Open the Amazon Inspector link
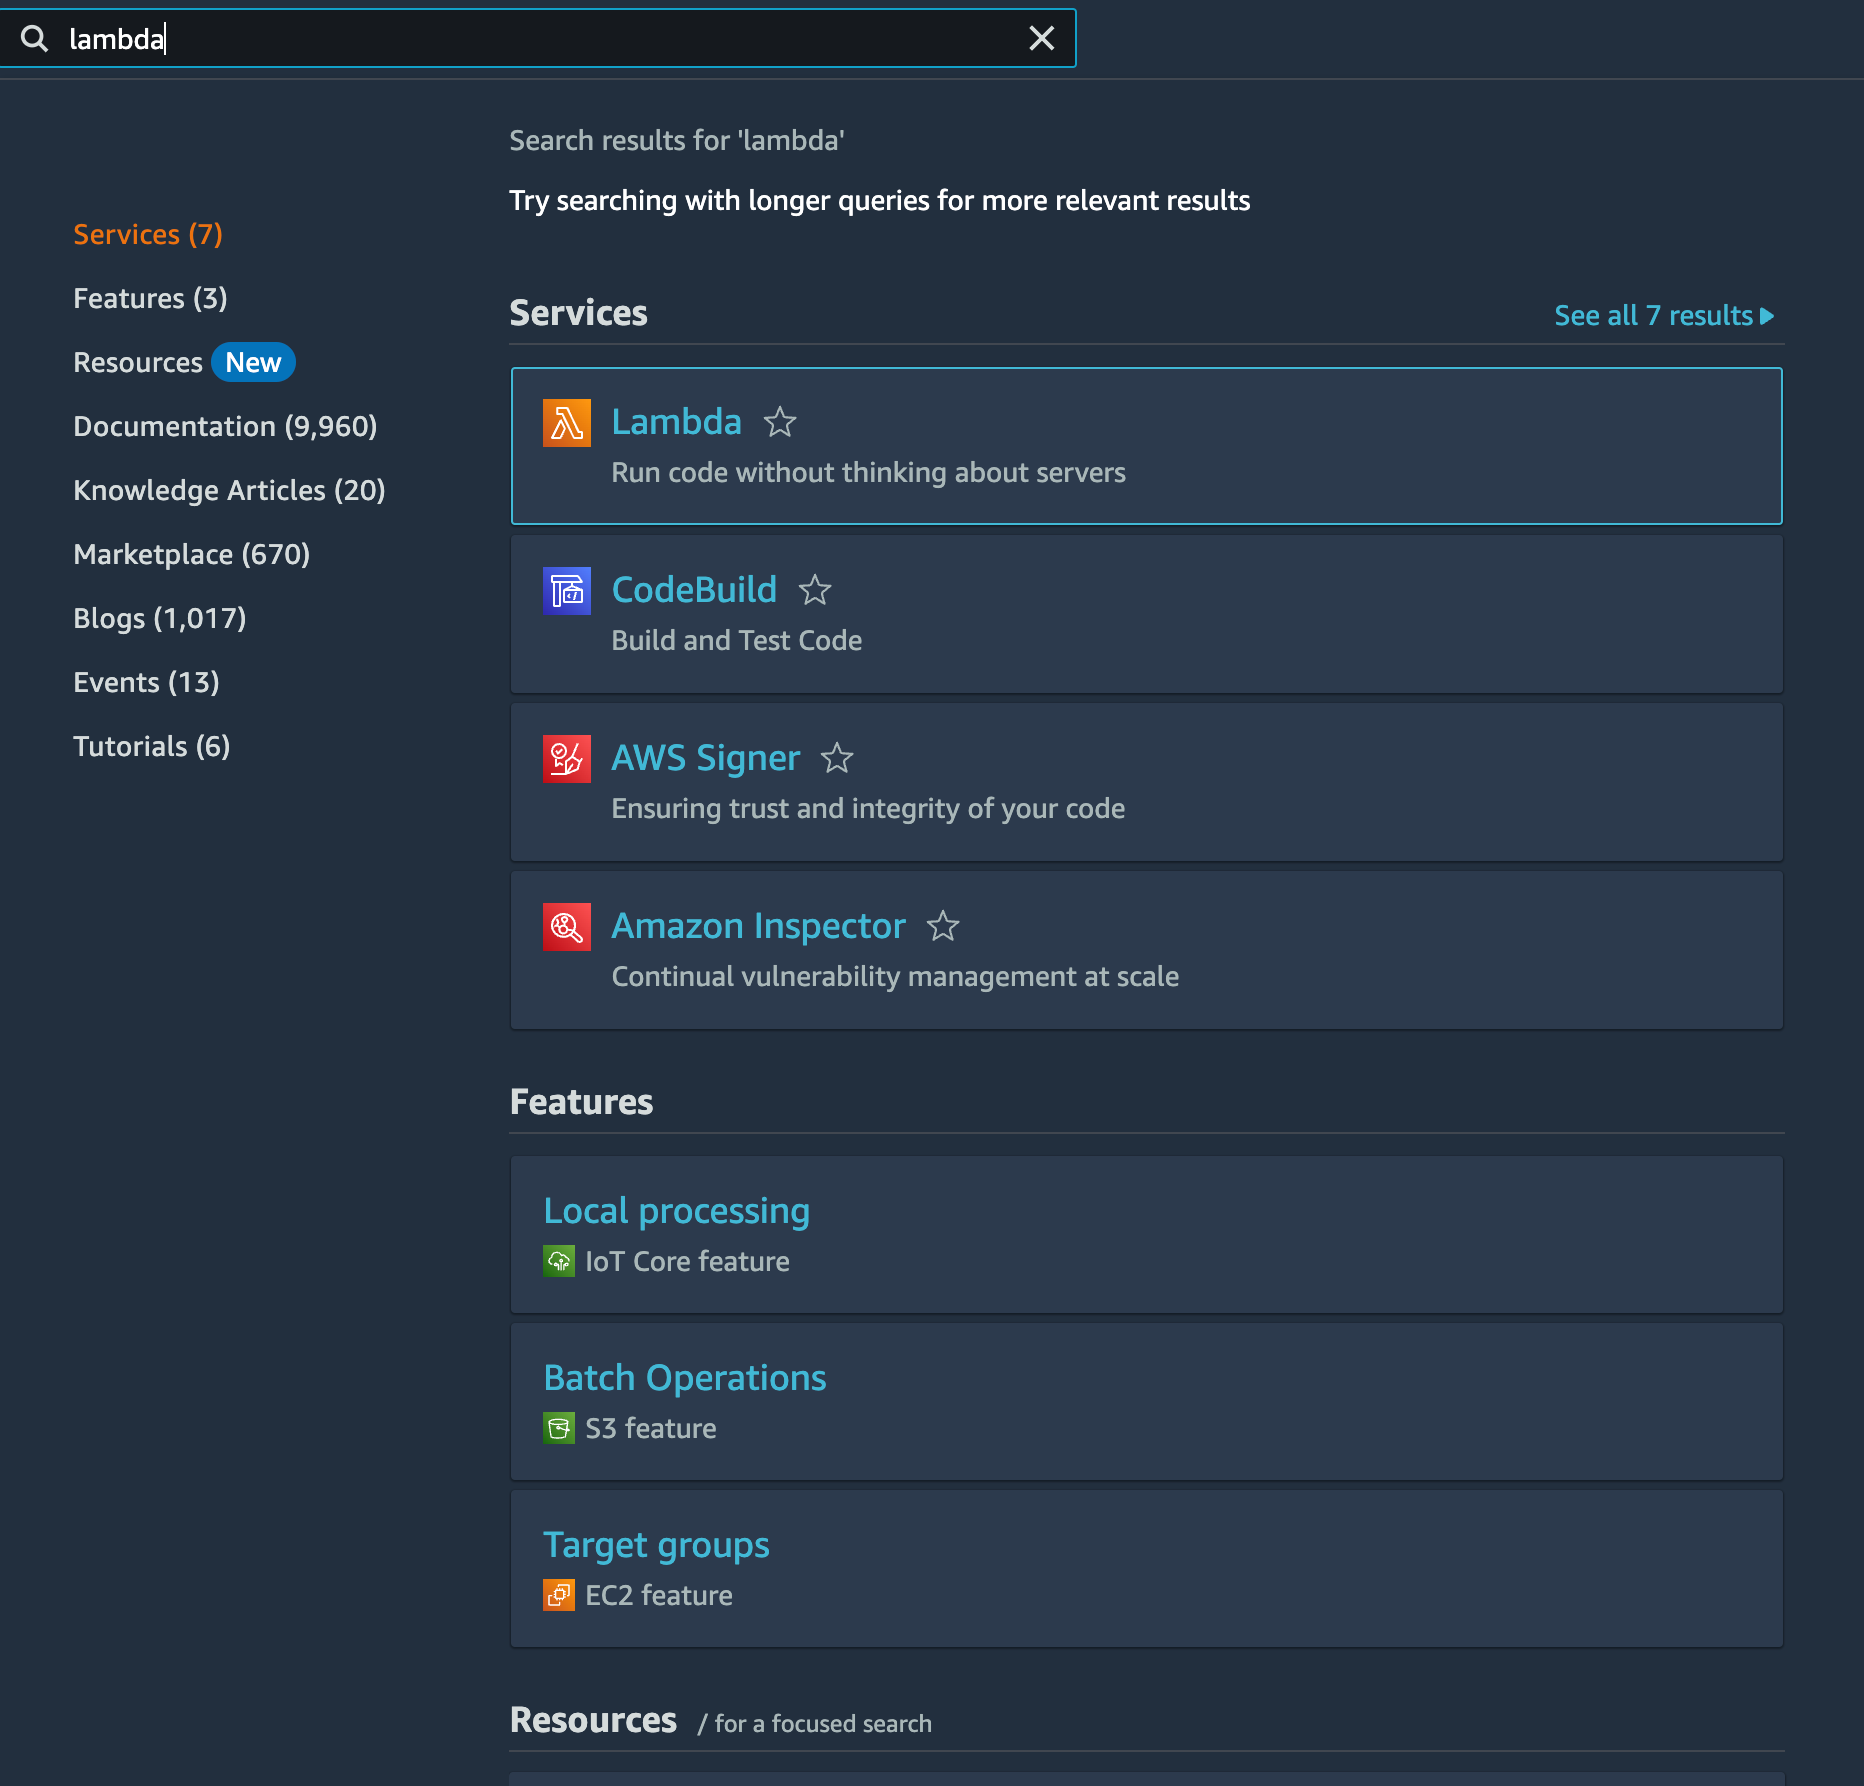The height and width of the screenshot is (1786, 1864). tap(759, 926)
